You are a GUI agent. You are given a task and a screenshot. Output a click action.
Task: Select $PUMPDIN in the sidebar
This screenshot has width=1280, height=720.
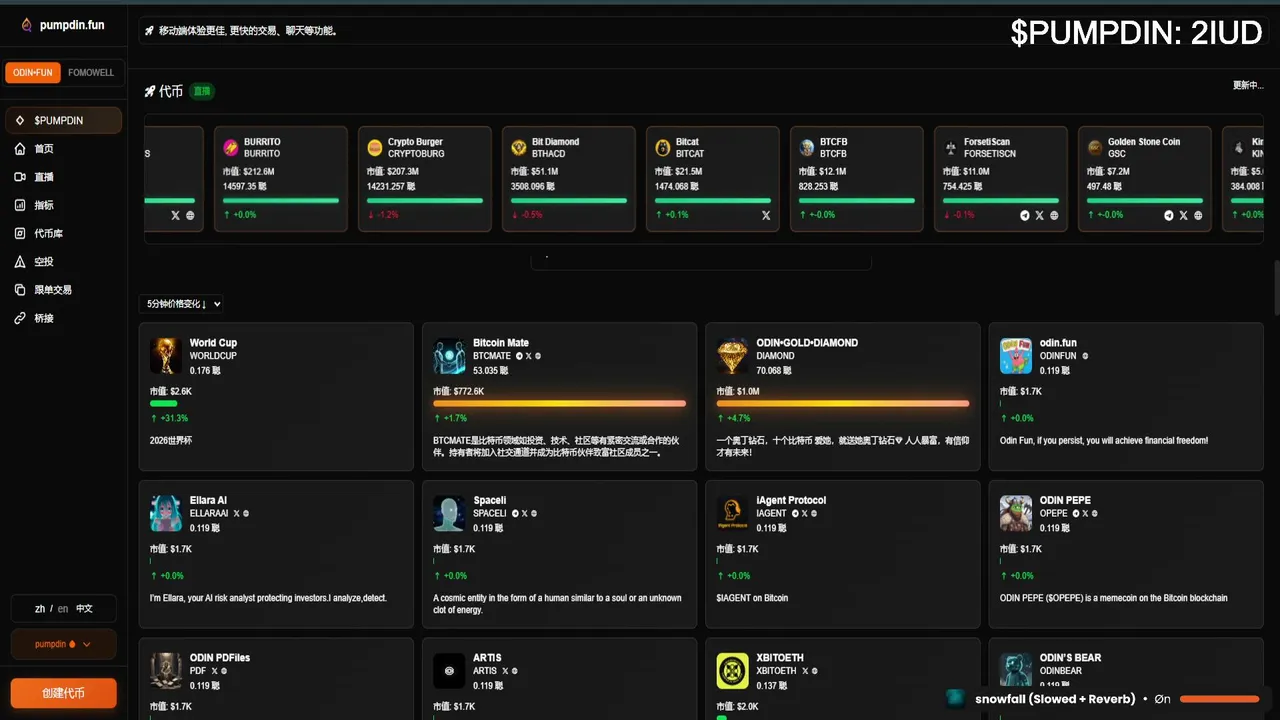click(x=64, y=120)
